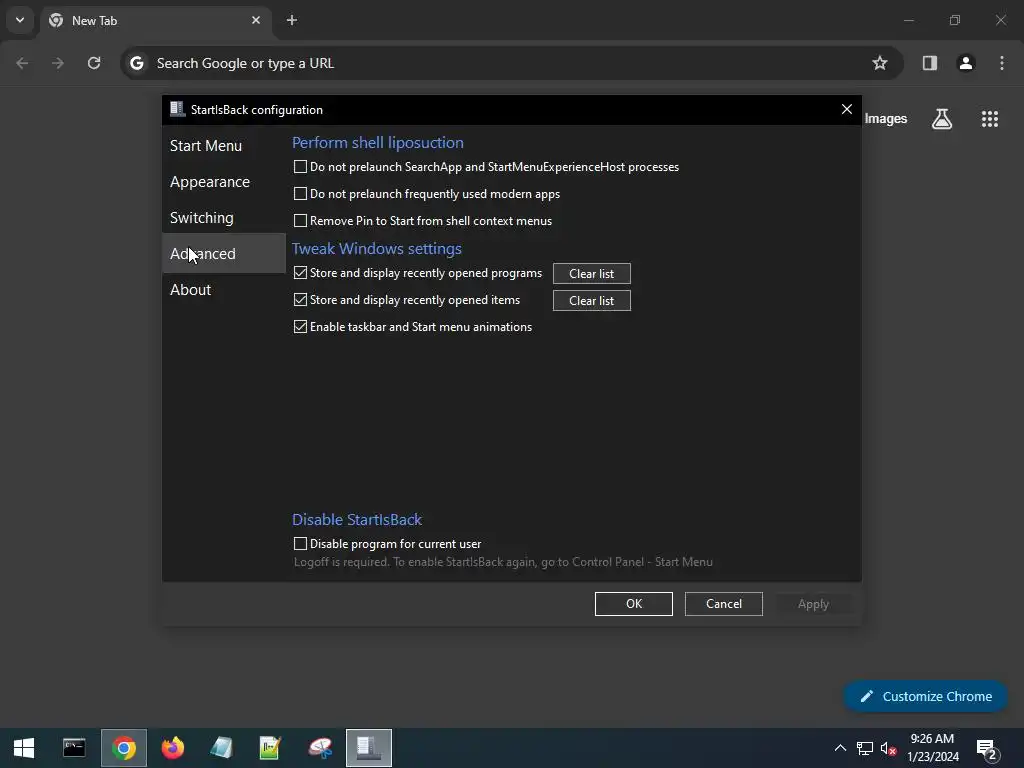Click the Chrome taskbar icon
Screen dimensions: 1024x768
pyautogui.click(x=123, y=748)
